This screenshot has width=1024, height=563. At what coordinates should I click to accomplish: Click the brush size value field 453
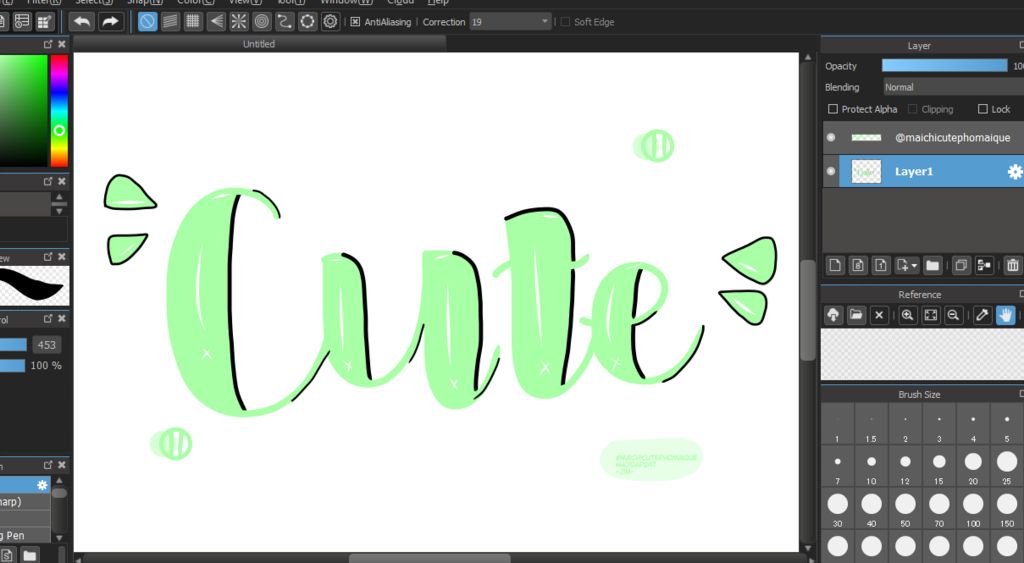click(x=46, y=345)
